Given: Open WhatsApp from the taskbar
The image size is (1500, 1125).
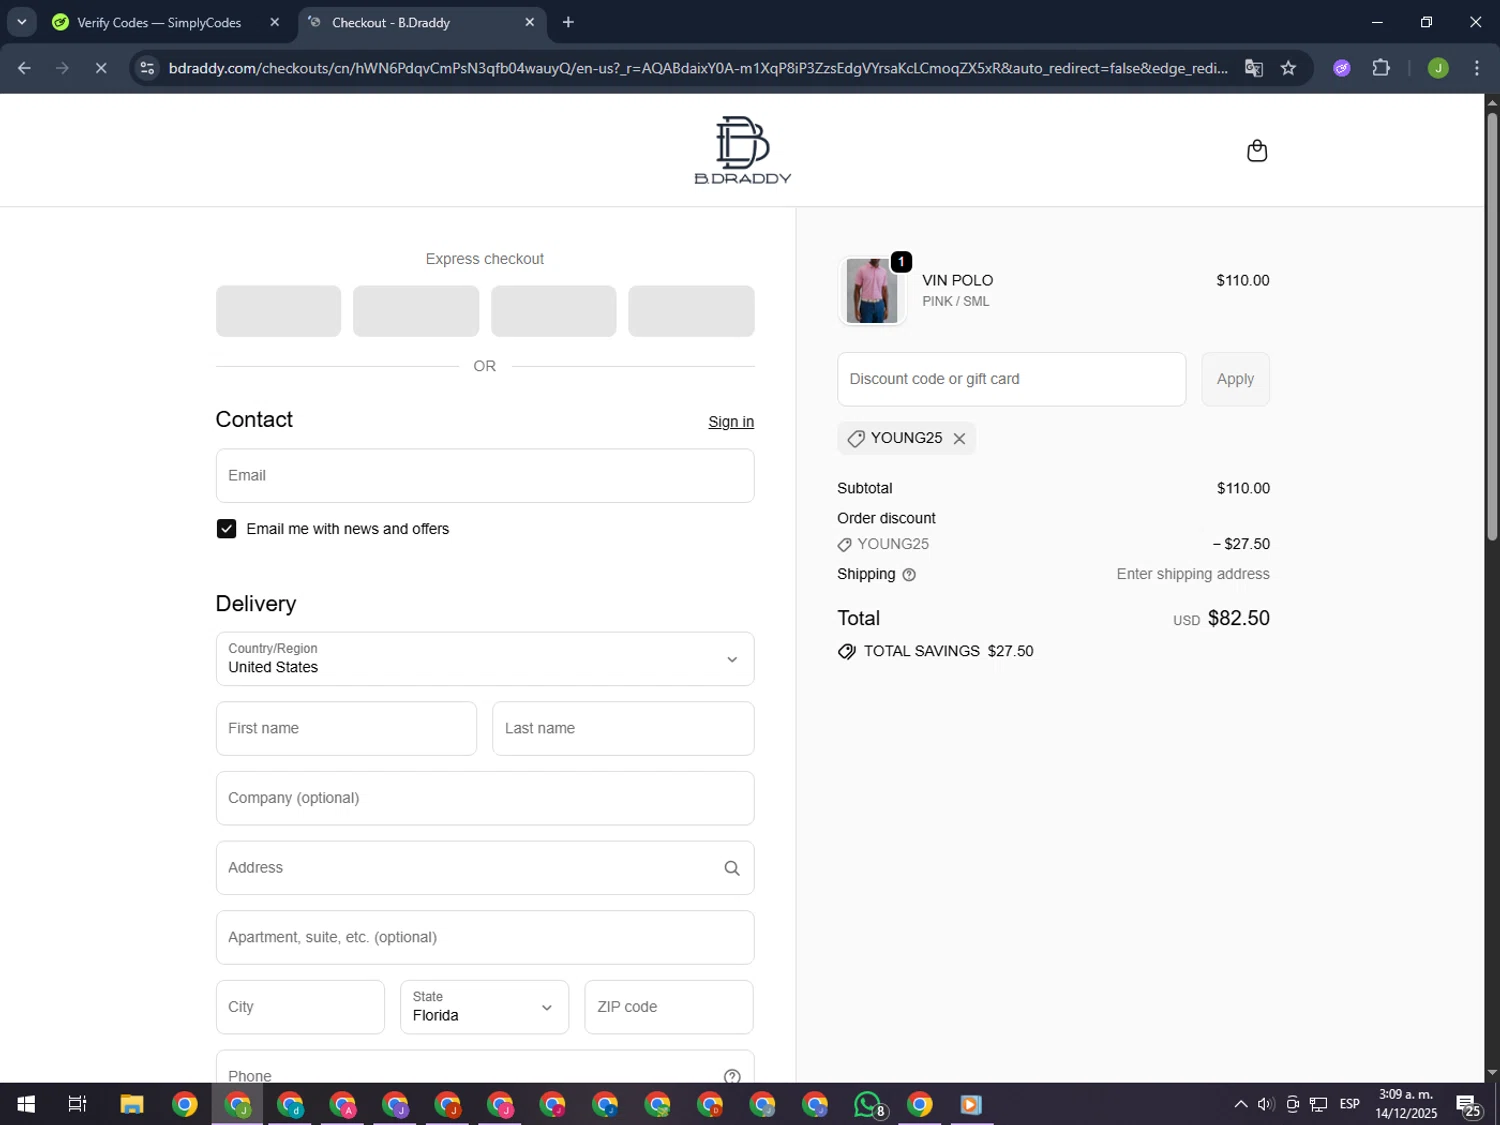Looking at the screenshot, I should pos(868,1105).
